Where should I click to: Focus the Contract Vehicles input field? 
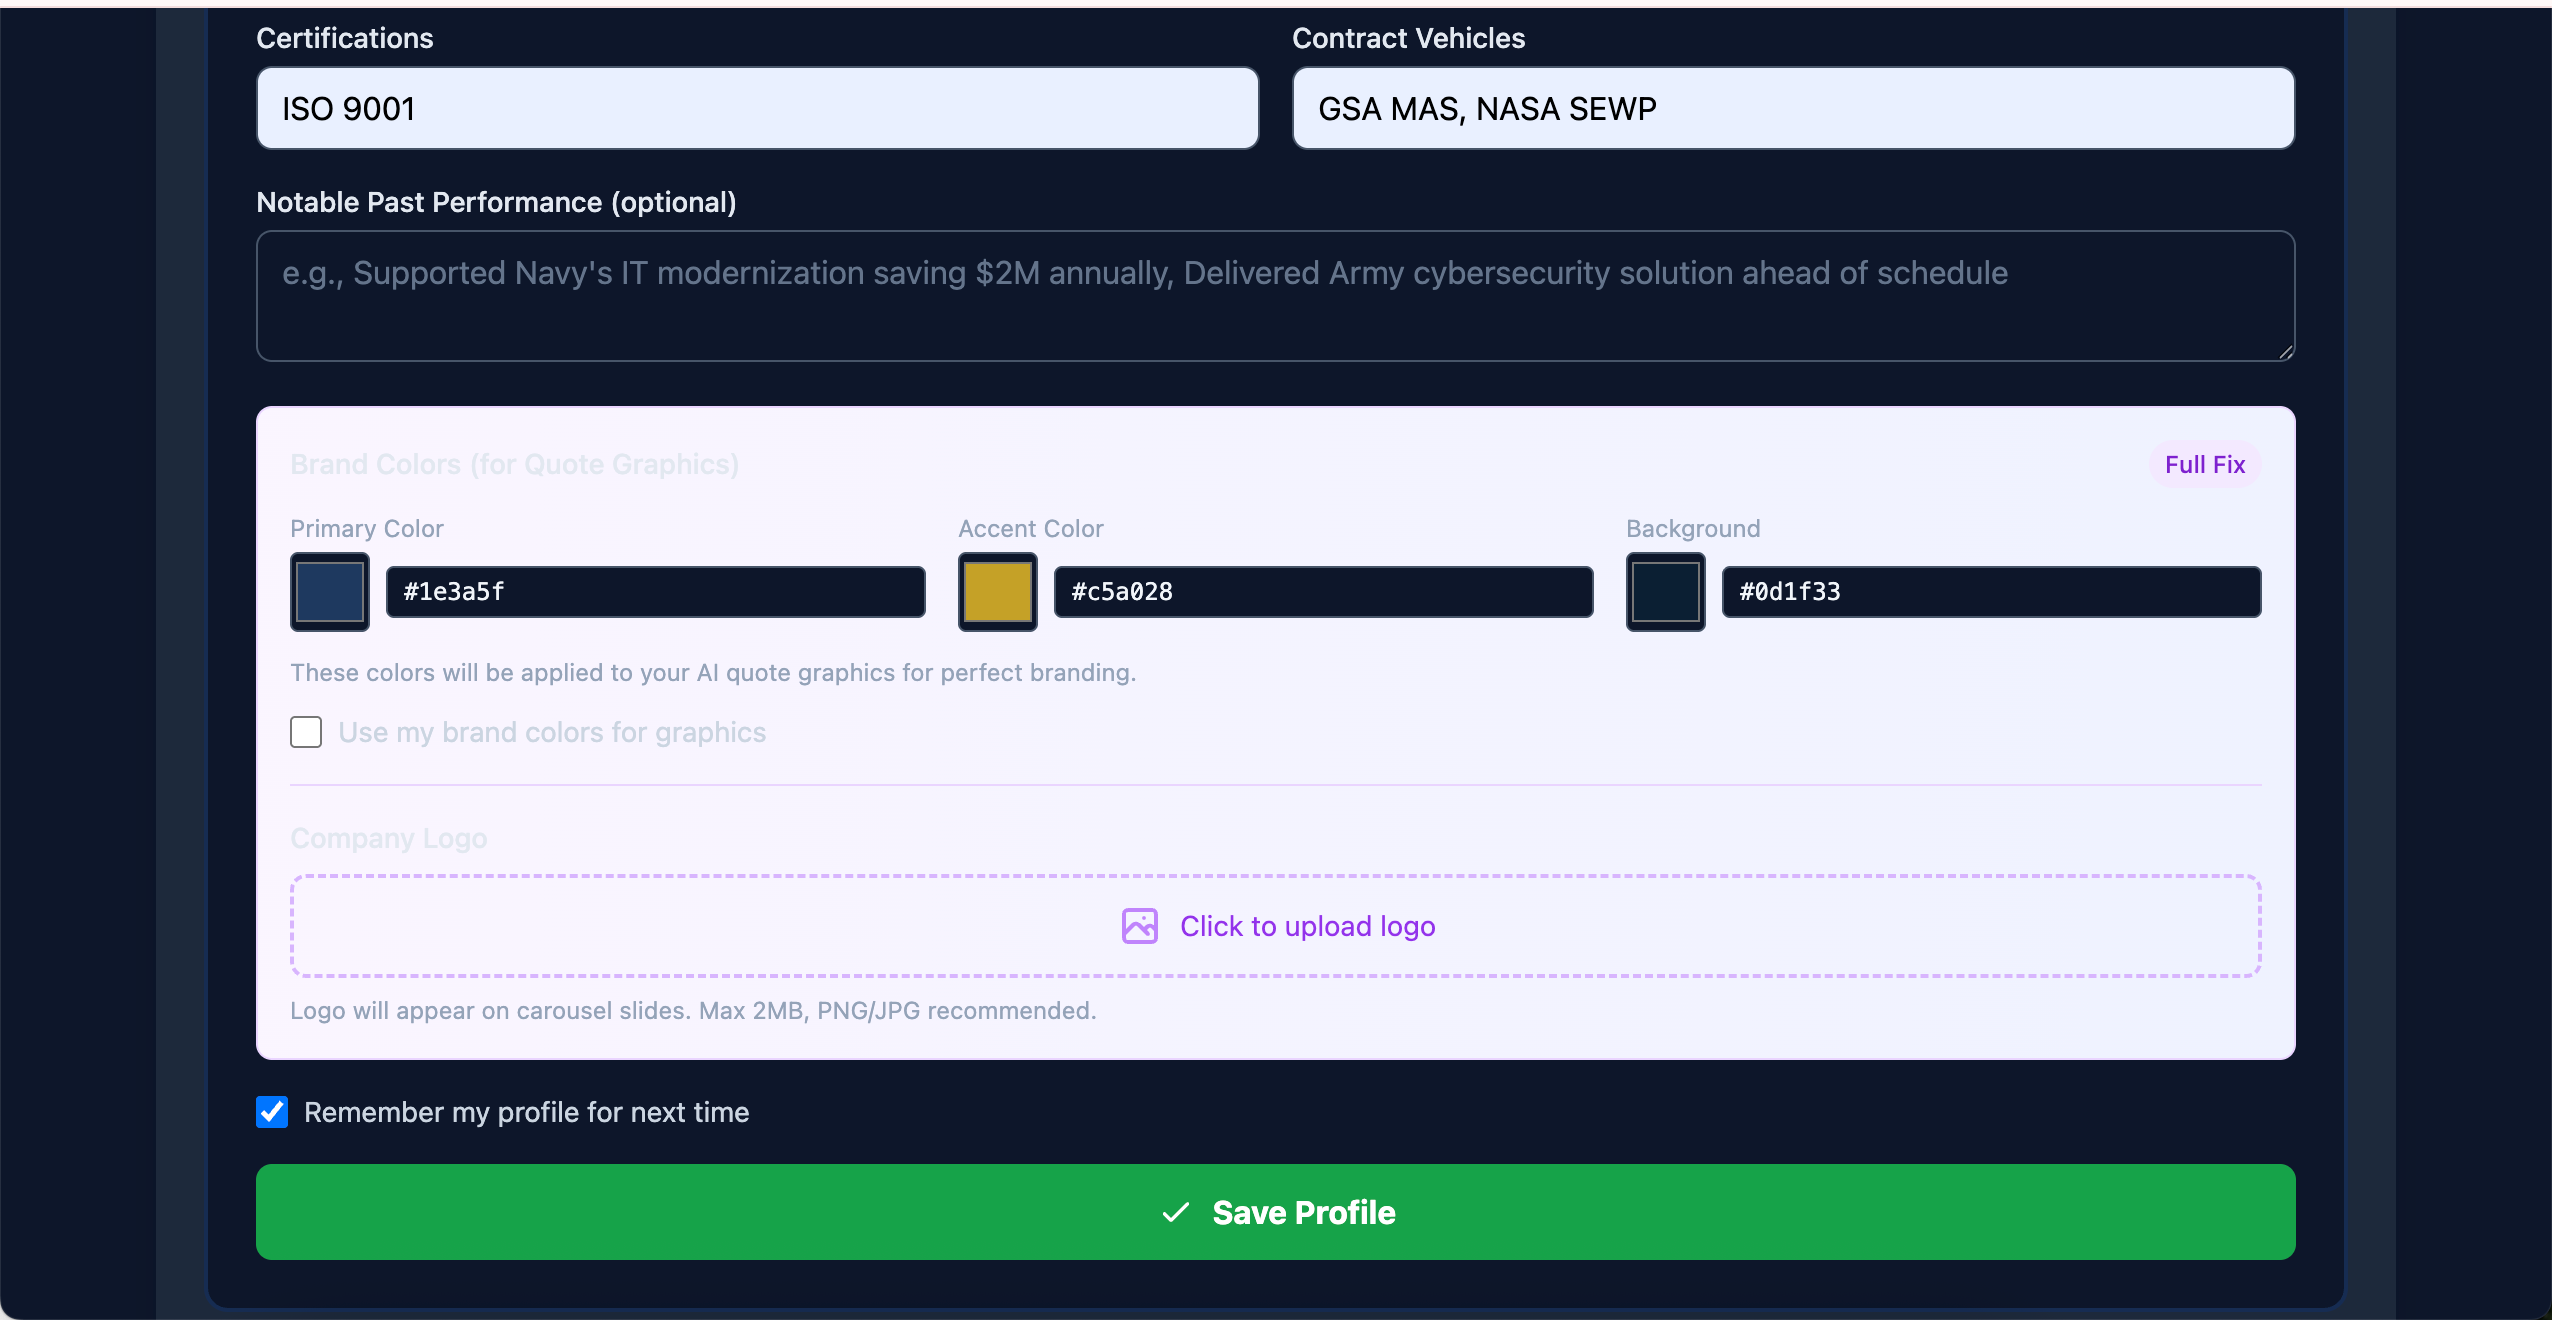[x=1792, y=108]
